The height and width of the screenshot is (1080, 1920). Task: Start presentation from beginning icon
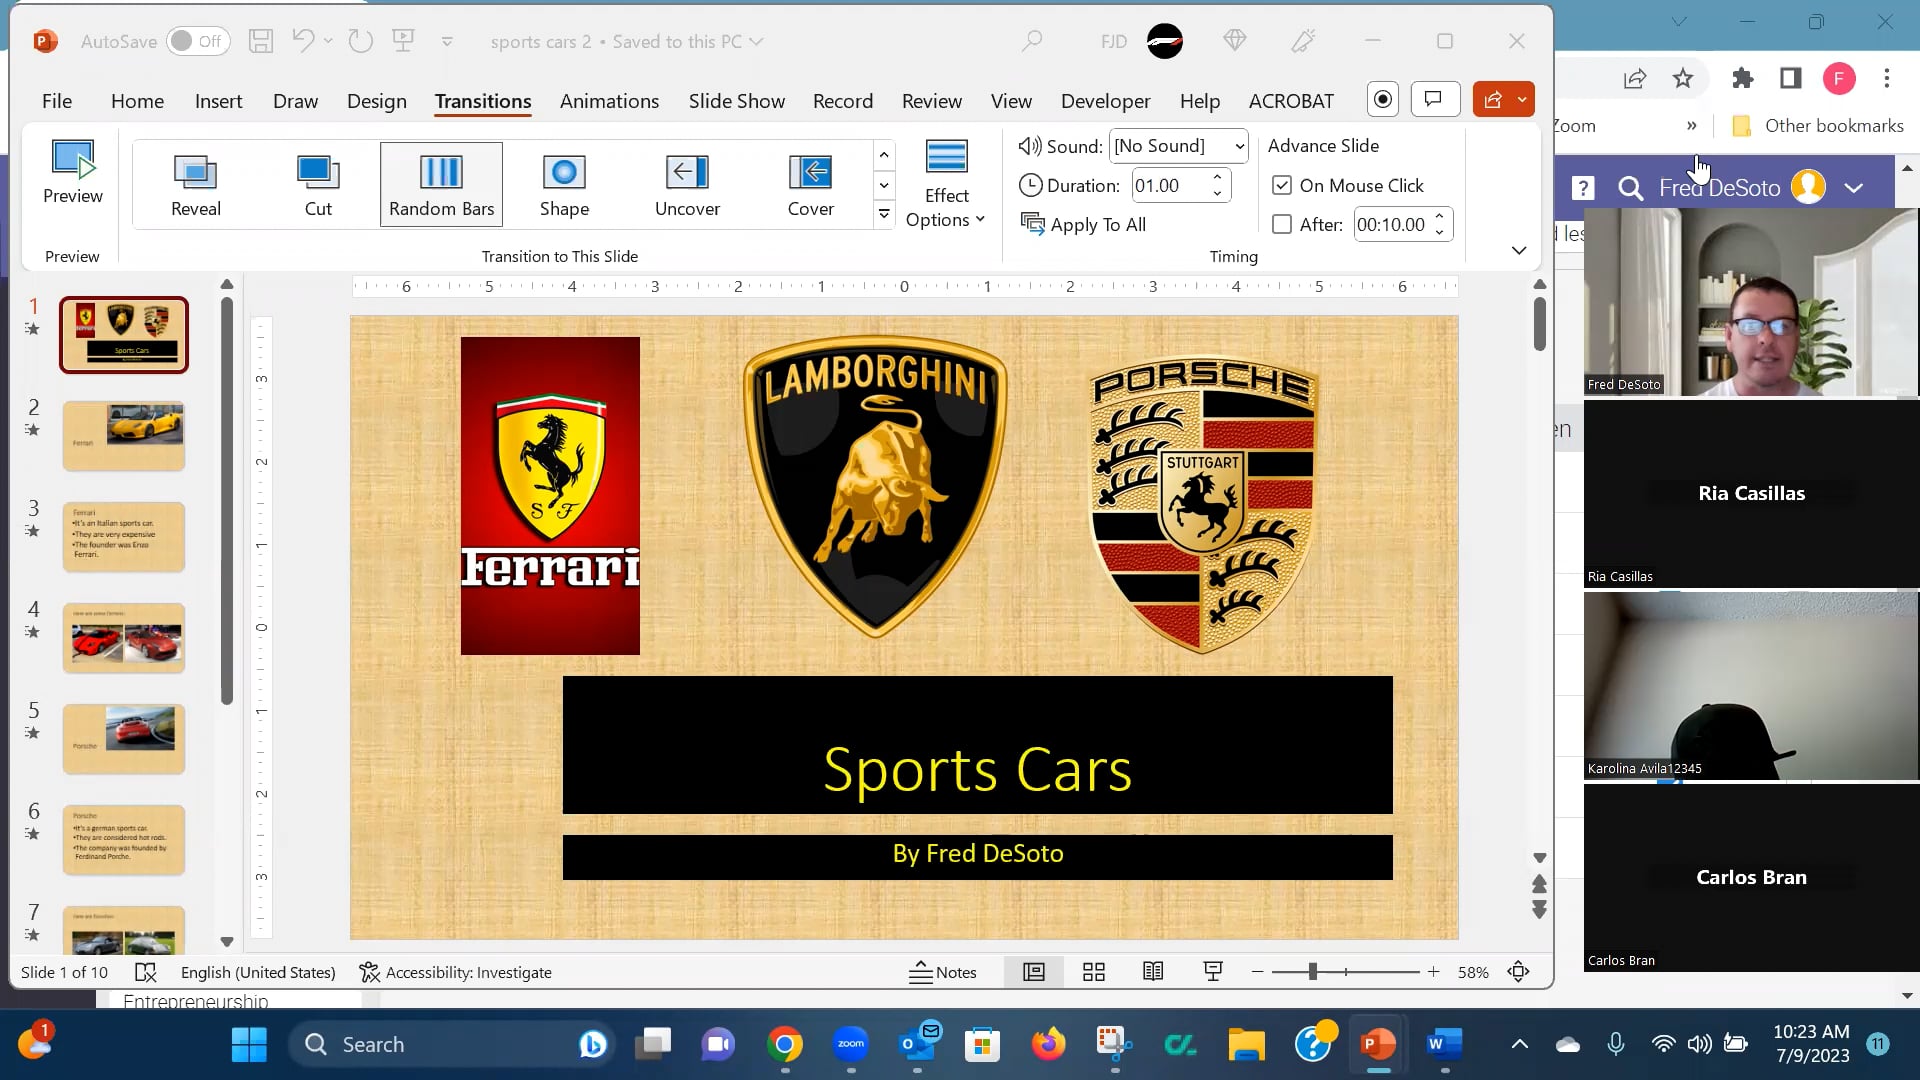pos(403,41)
